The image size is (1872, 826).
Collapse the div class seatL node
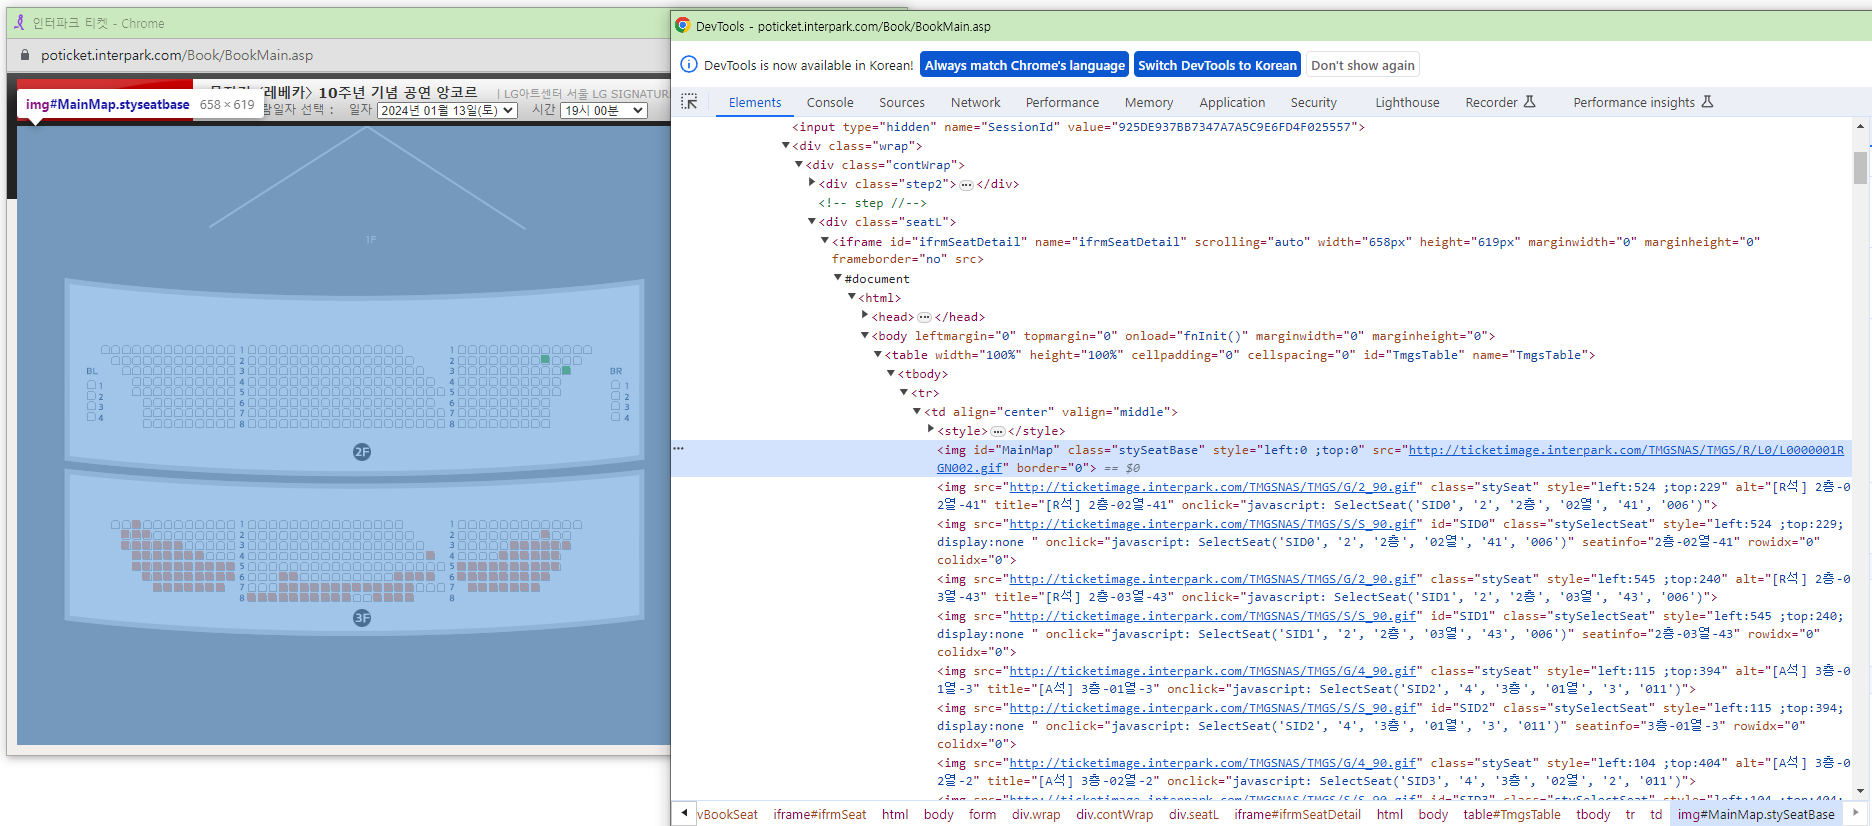[x=812, y=222]
